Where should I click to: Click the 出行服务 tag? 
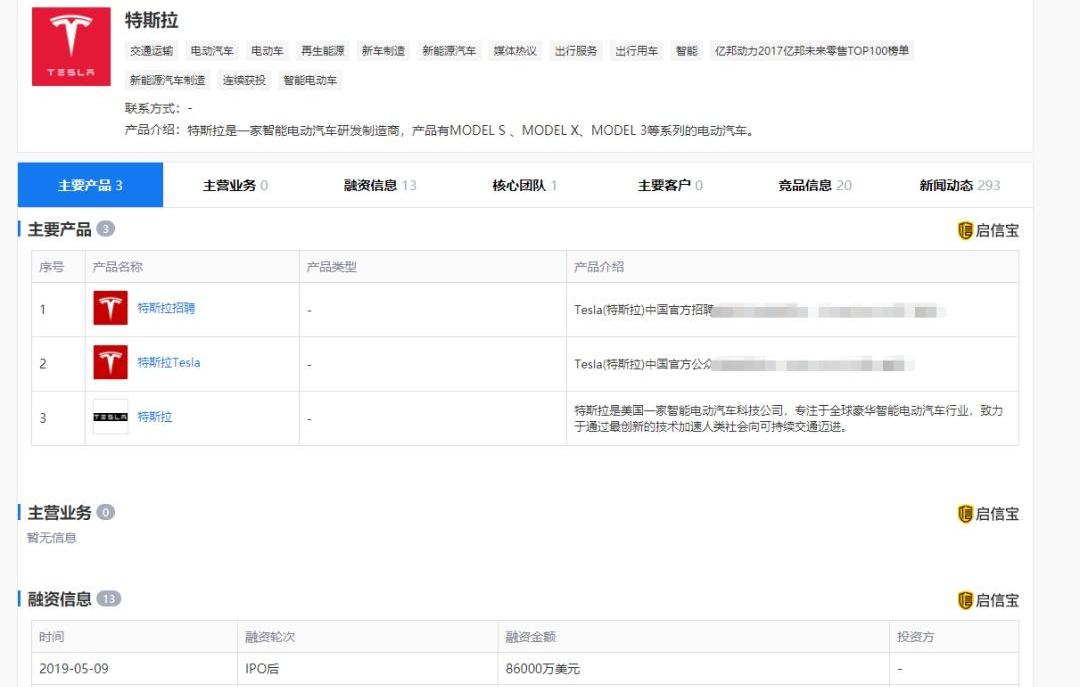click(x=576, y=50)
